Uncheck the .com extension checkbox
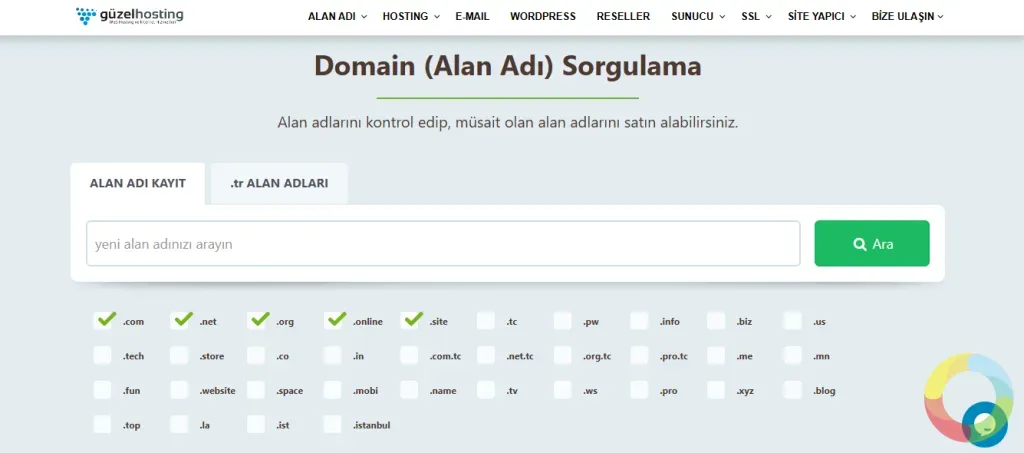Image resolution: width=1024 pixels, height=453 pixels. [x=103, y=321]
